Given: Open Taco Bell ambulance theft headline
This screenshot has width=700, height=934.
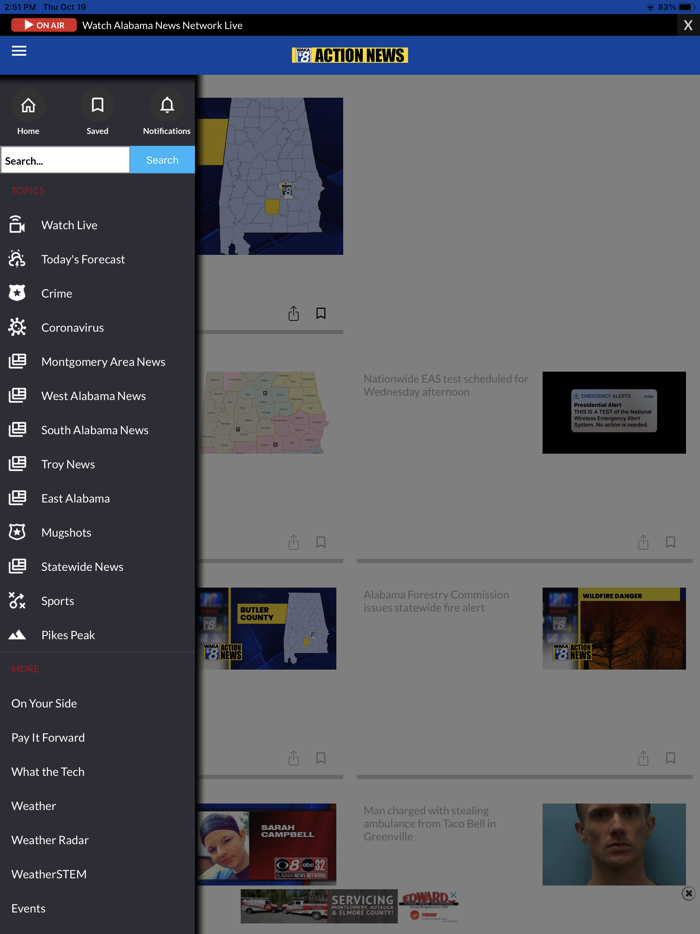Looking at the screenshot, I should (430, 823).
